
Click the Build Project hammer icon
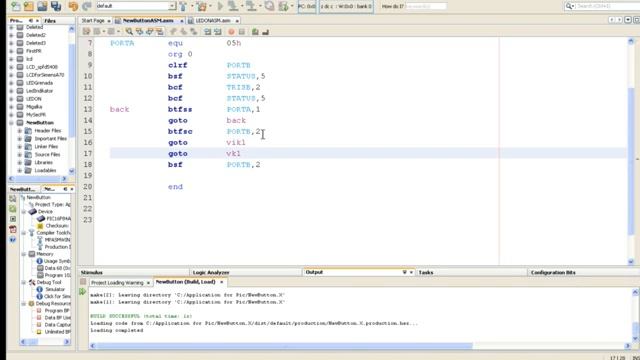click(x=183, y=6)
